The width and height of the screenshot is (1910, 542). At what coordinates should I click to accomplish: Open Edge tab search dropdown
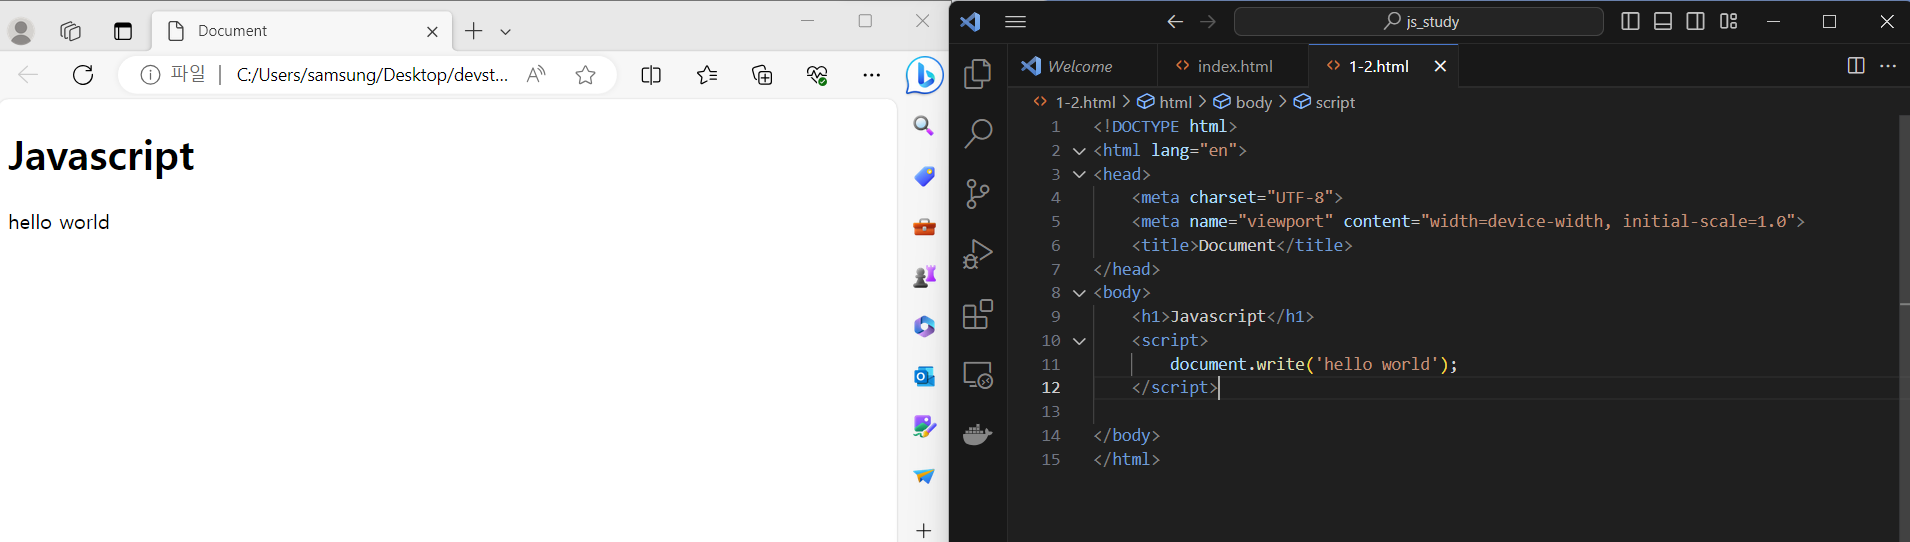(x=506, y=31)
